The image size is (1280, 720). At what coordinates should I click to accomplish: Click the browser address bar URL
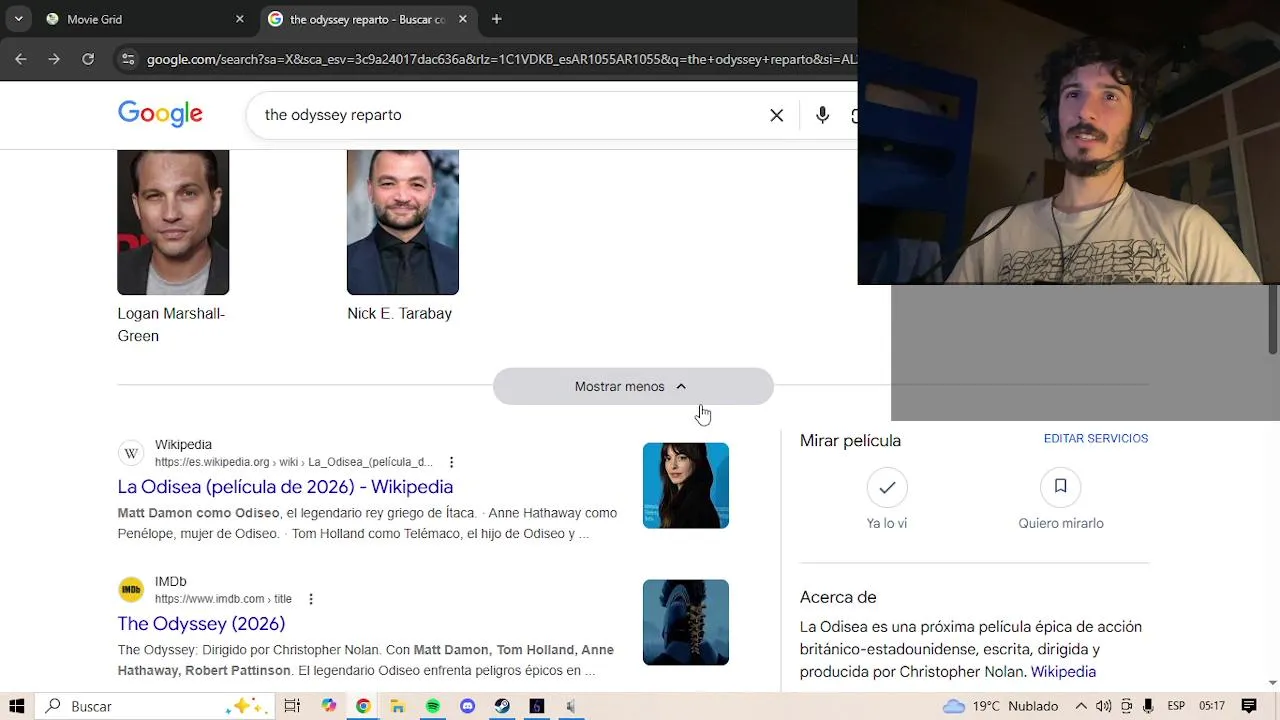(500, 59)
